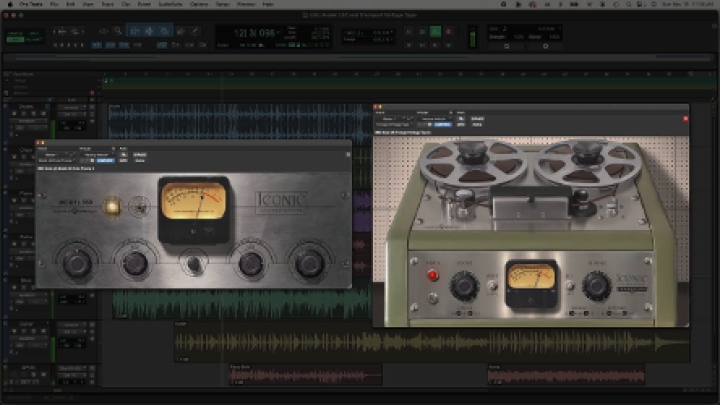Open the Apple menu
This screenshot has width=720, height=405.
(x=10, y=4)
